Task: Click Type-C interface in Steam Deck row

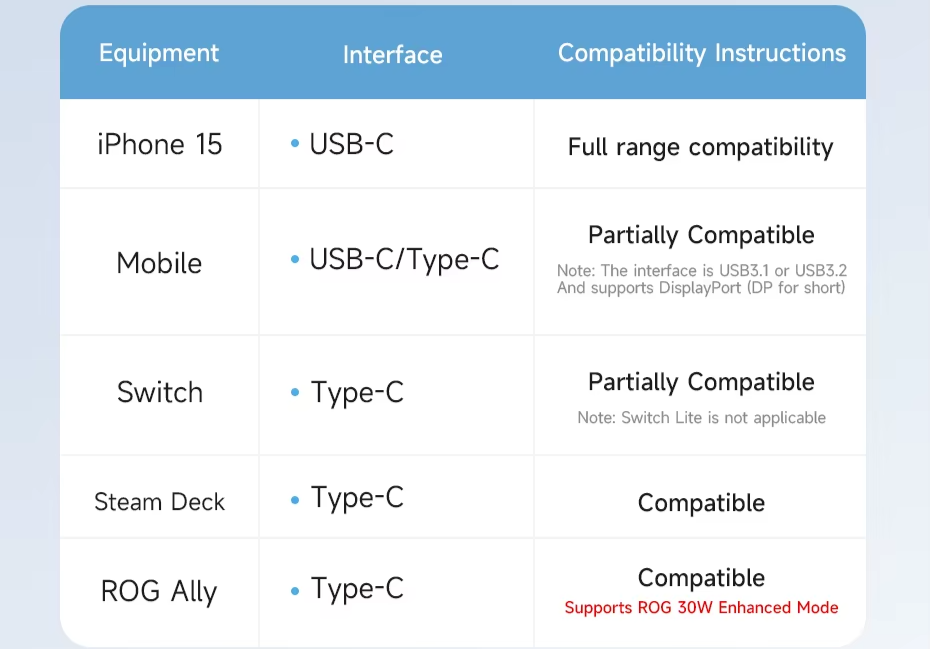Action: [357, 497]
